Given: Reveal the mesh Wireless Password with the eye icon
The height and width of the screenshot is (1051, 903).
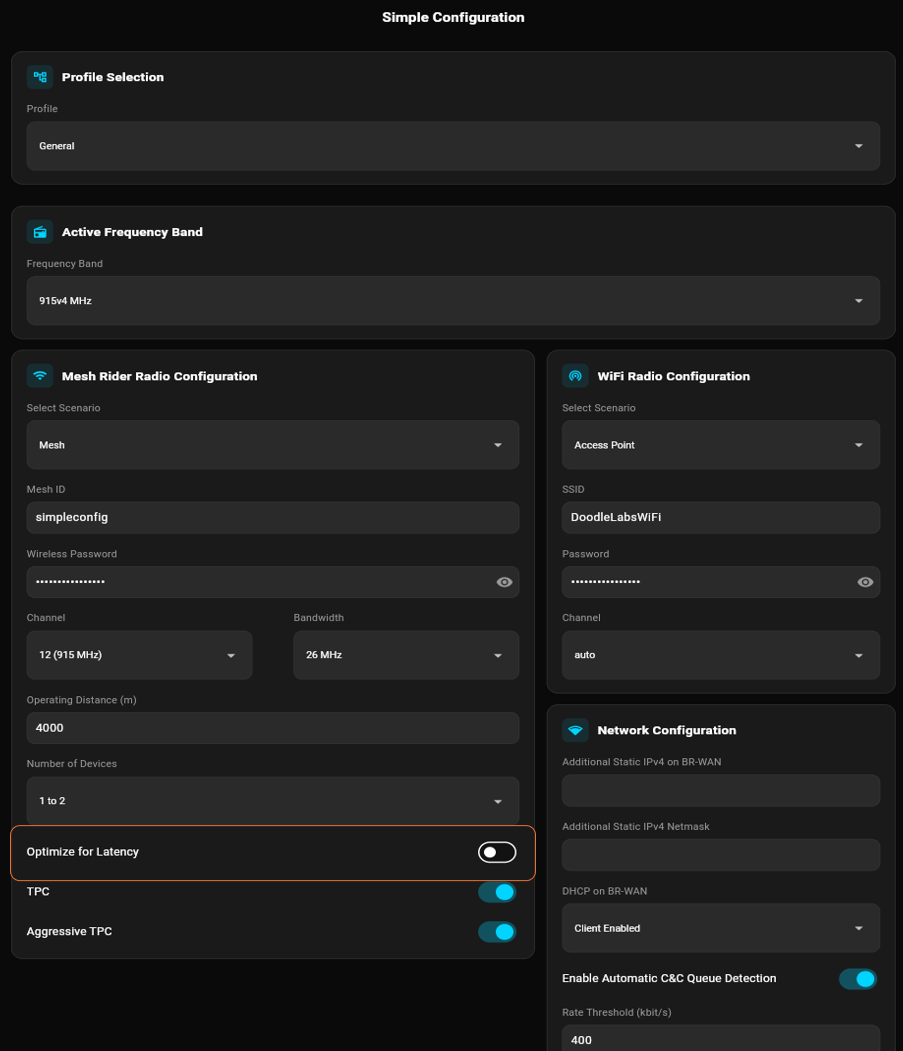Looking at the screenshot, I should (504, 581).
